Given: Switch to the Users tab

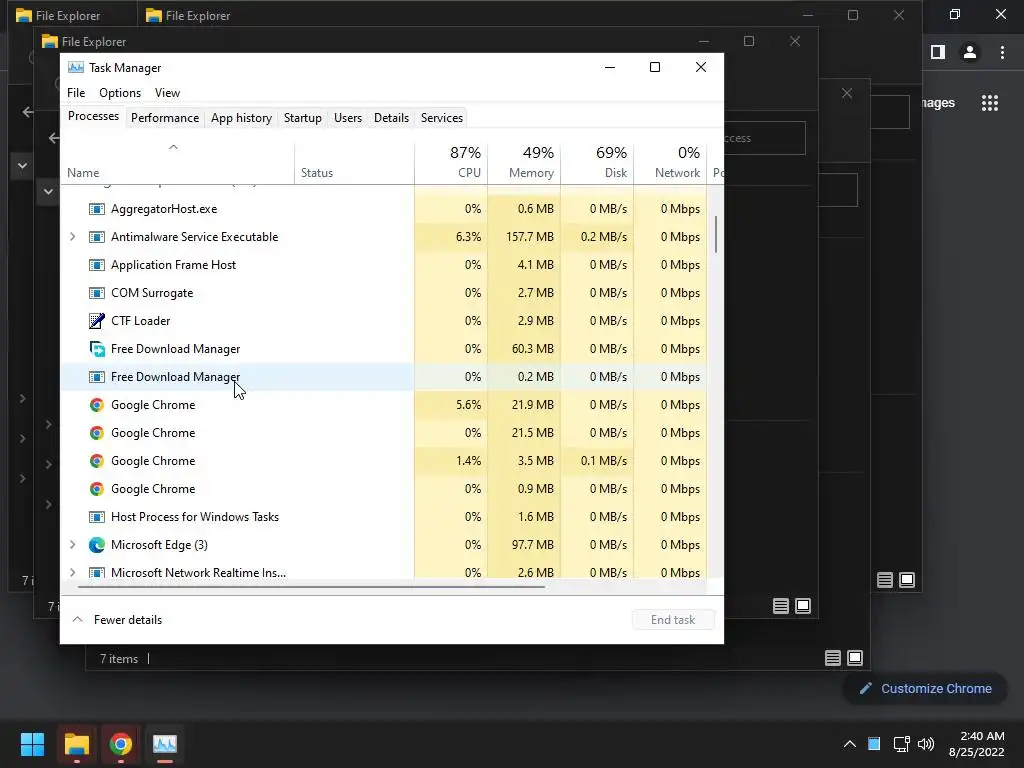Looking at the screenshot, I should tap(347, 118).
